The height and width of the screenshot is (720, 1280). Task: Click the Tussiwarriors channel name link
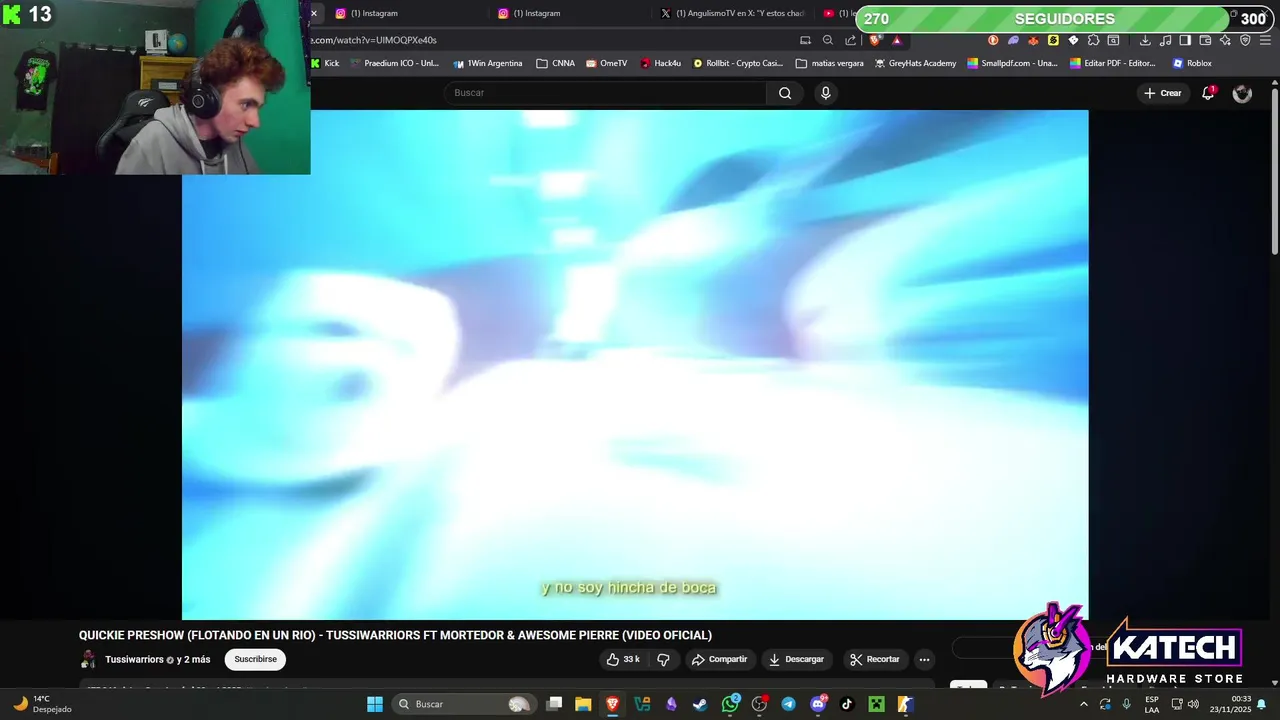tap(134, 659)
